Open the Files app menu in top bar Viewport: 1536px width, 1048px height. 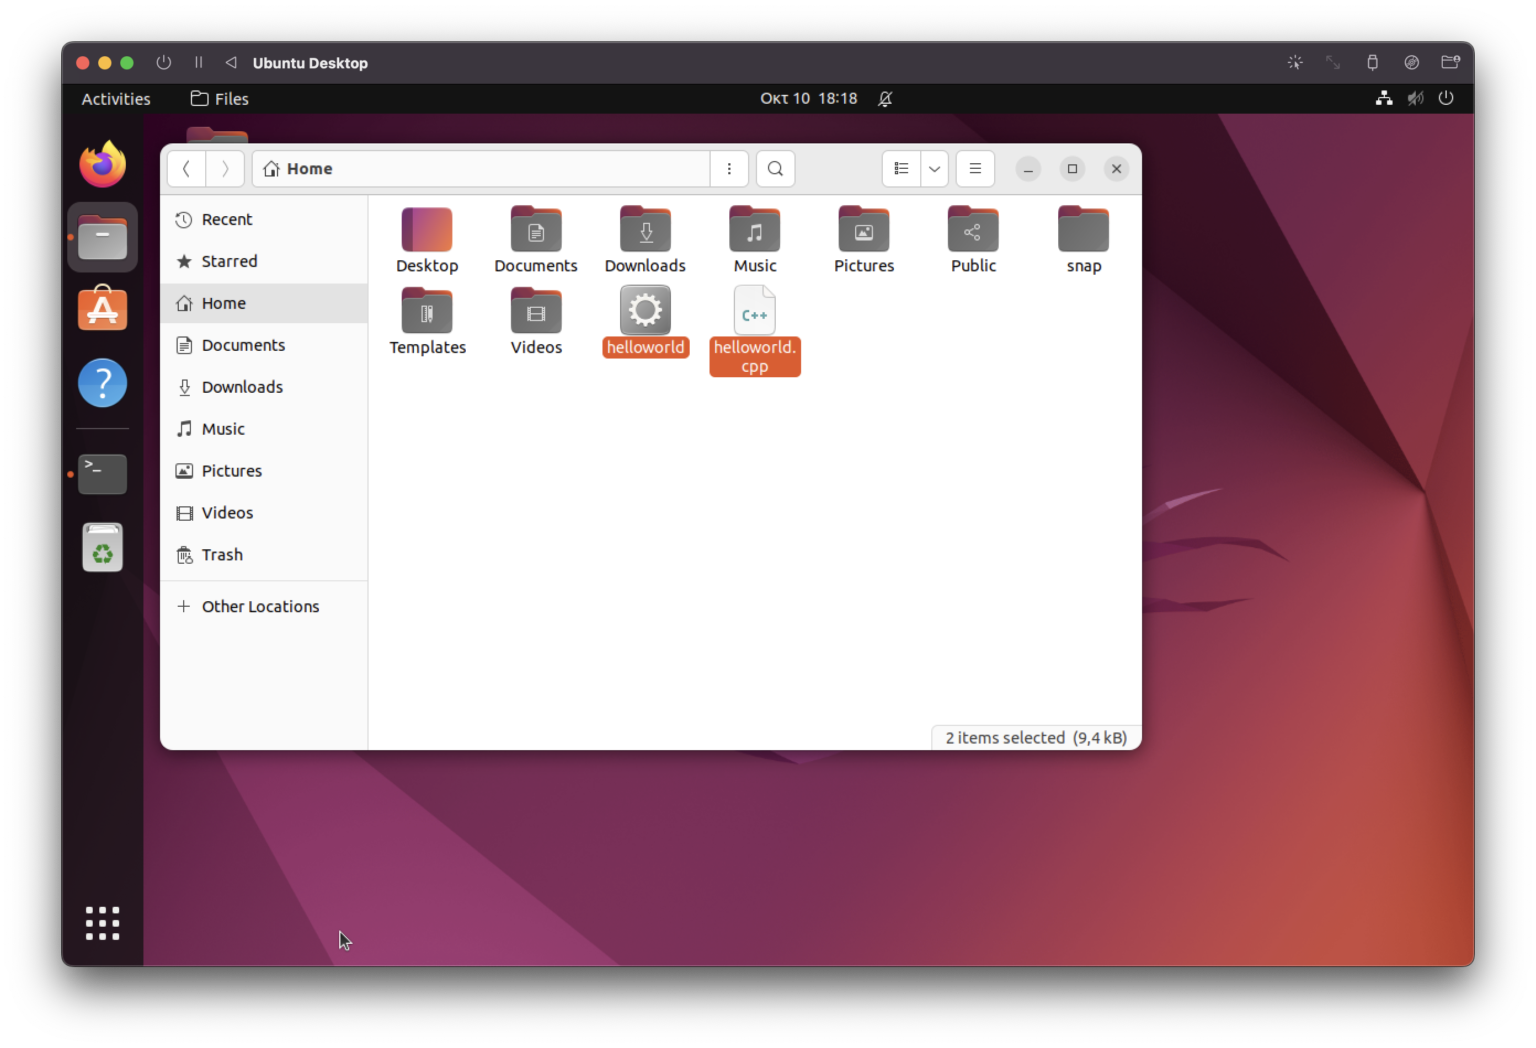[x=220, y=99]
